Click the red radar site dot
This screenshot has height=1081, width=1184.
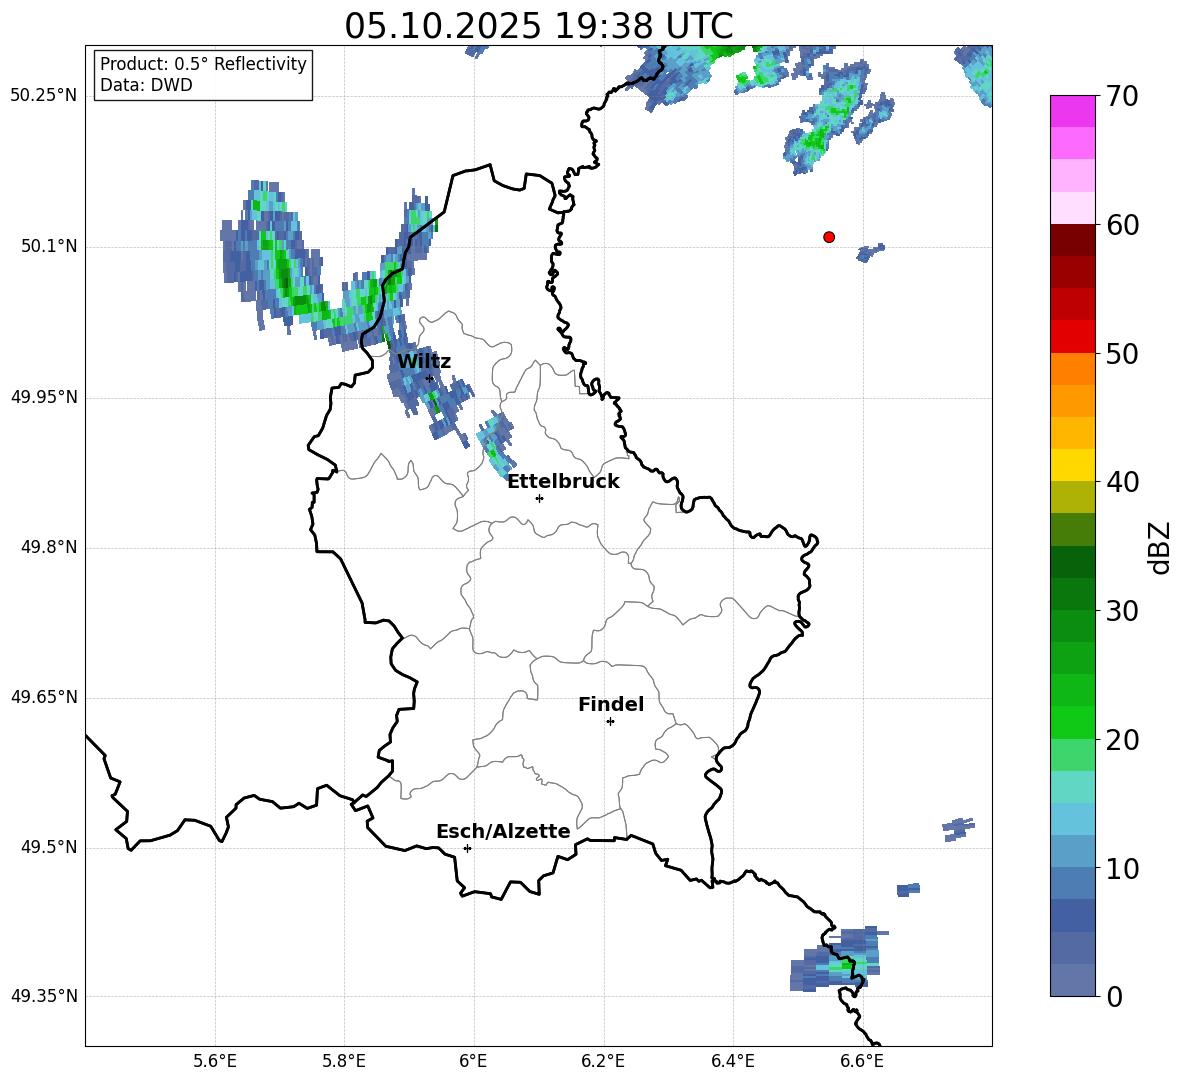click(829, 237)
